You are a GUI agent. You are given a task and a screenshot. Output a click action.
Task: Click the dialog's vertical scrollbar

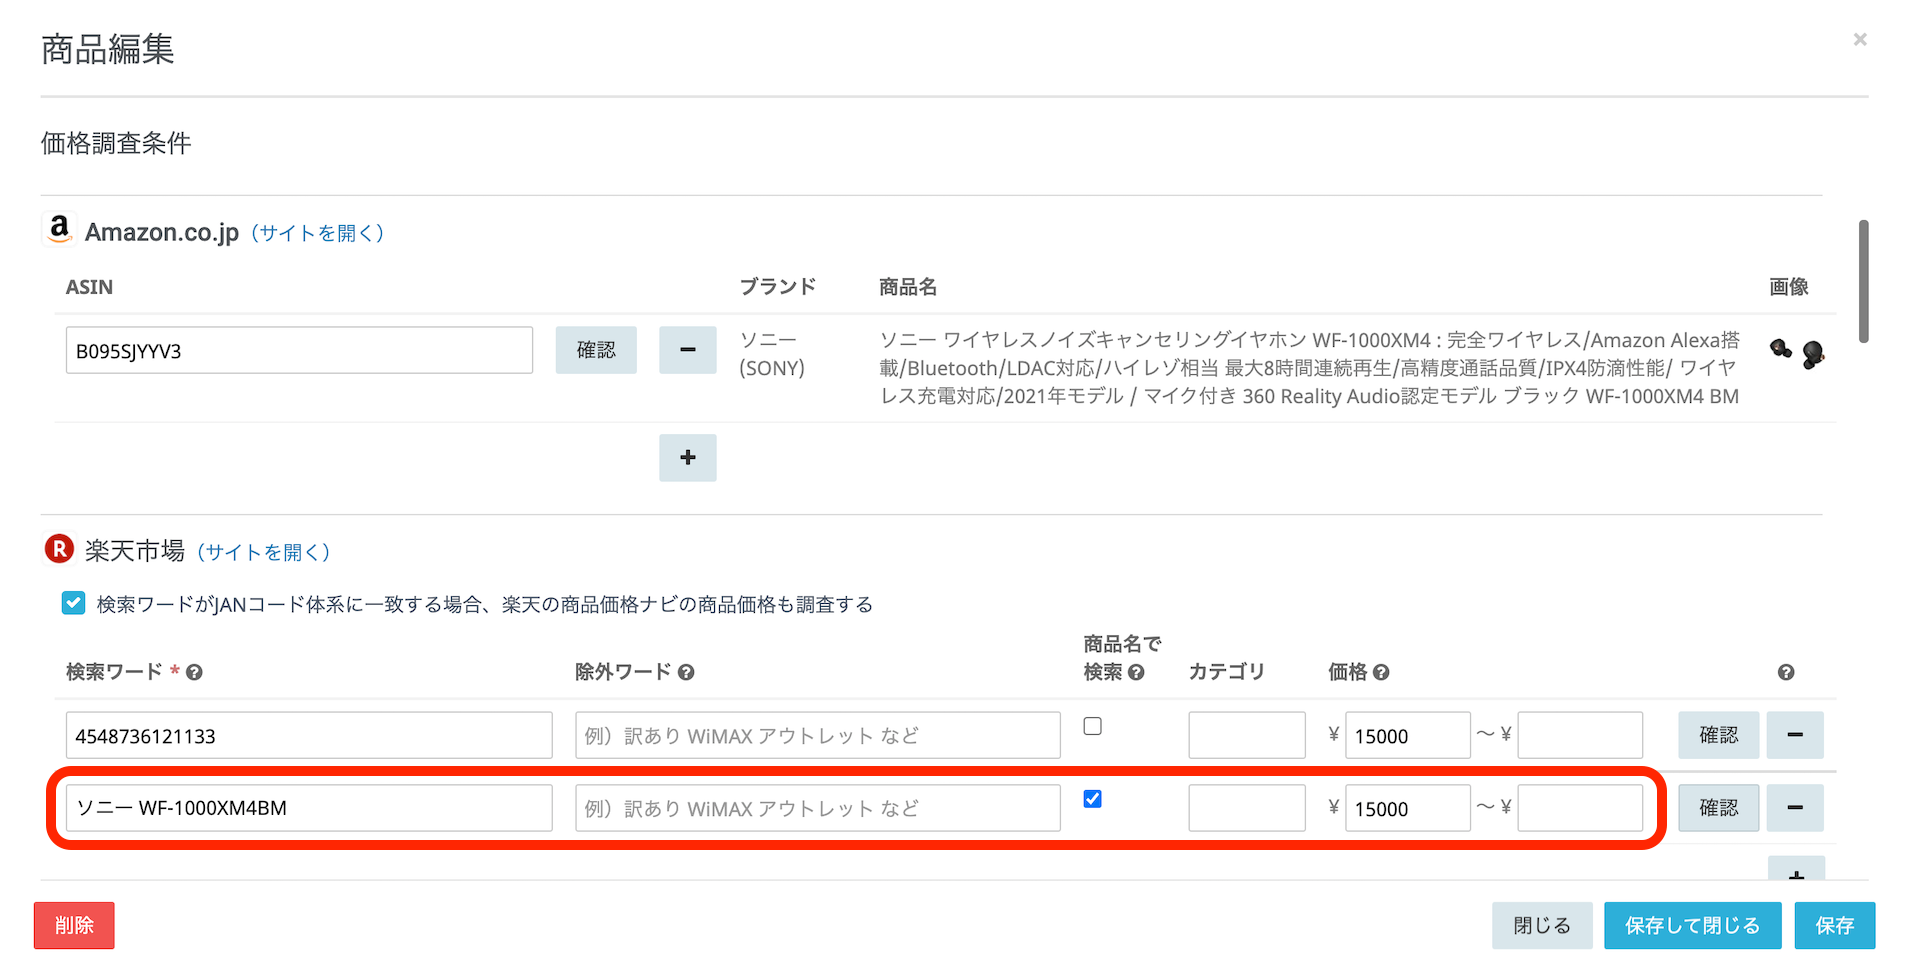pos(1863,282)
